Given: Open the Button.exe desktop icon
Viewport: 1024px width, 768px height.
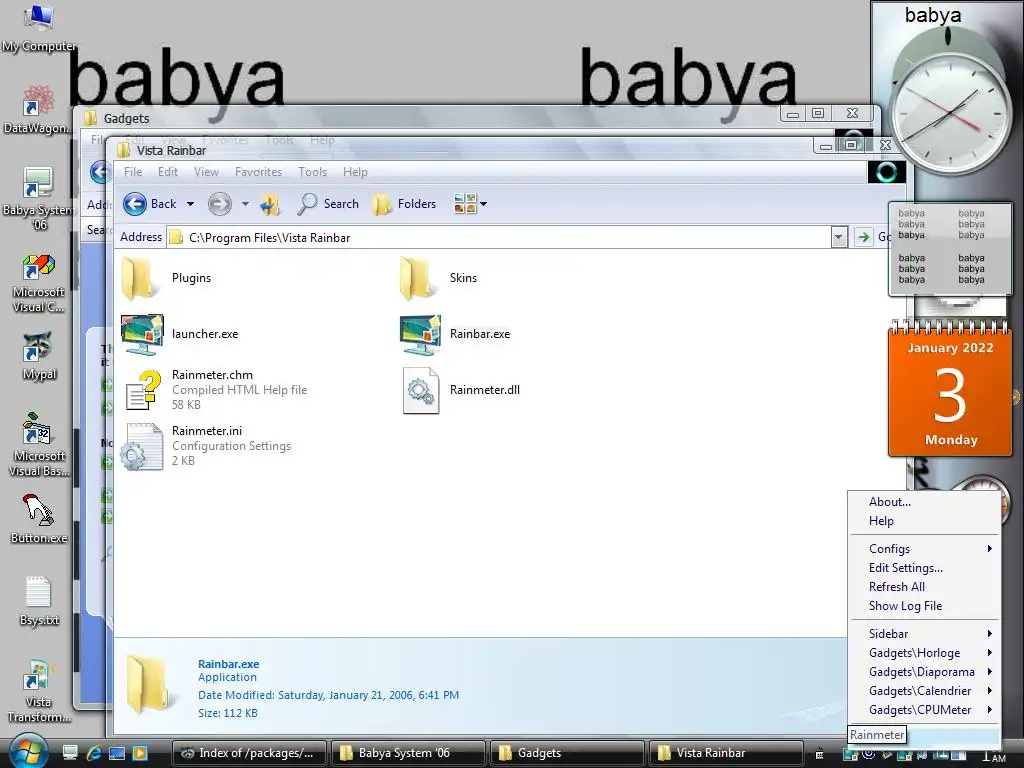Looking at the screenshot, I should click(39, 519).
